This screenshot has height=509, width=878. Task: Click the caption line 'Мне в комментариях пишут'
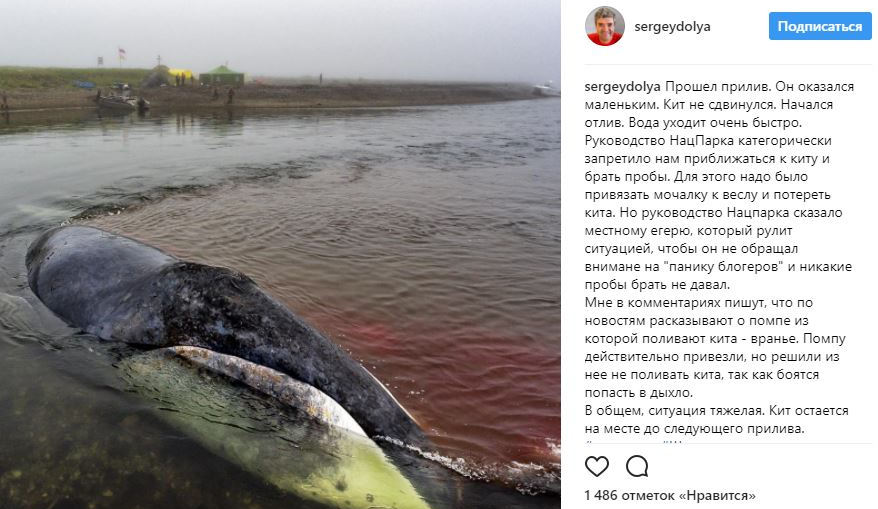[698, 302]
